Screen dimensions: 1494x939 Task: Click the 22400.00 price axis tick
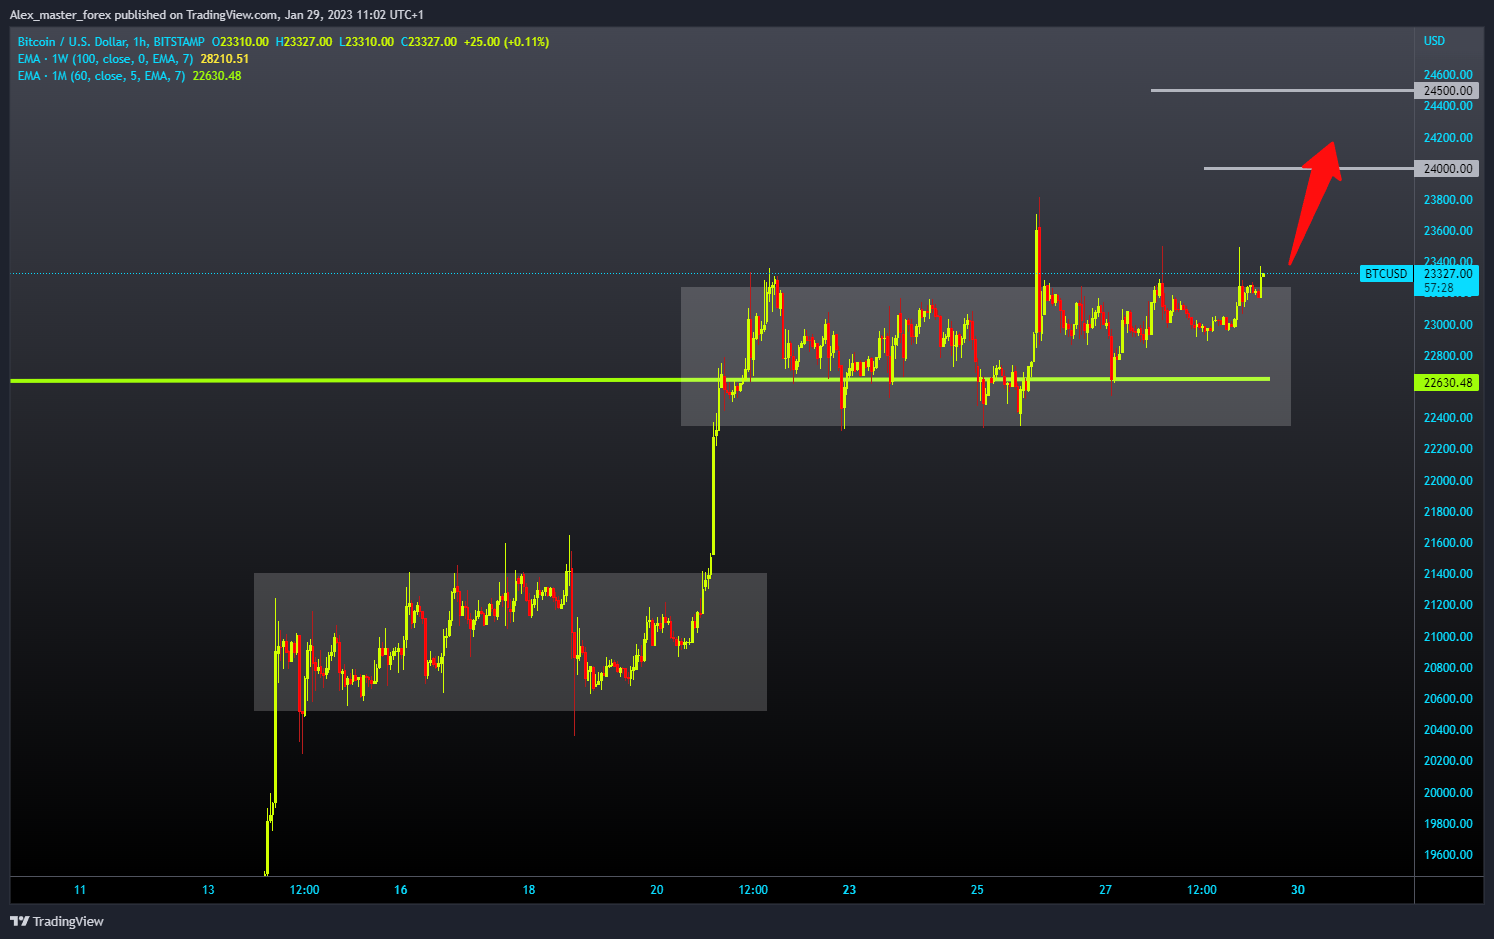coord(1447,418)
